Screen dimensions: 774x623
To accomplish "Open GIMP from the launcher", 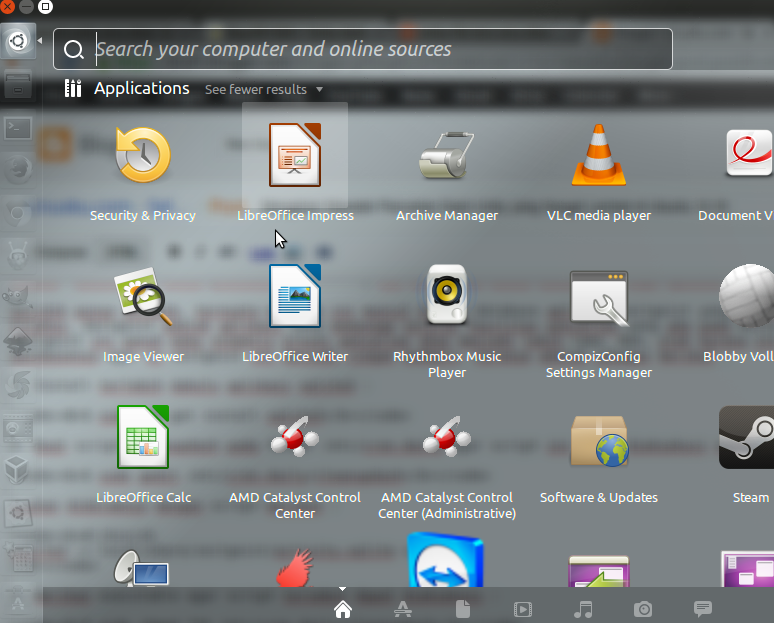I will coord(18,297).
